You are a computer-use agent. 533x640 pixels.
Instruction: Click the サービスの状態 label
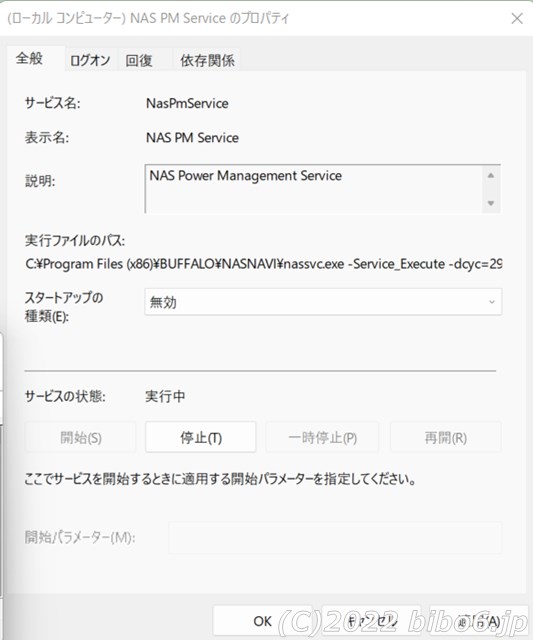pyautogui.click(x=65, y=396)
